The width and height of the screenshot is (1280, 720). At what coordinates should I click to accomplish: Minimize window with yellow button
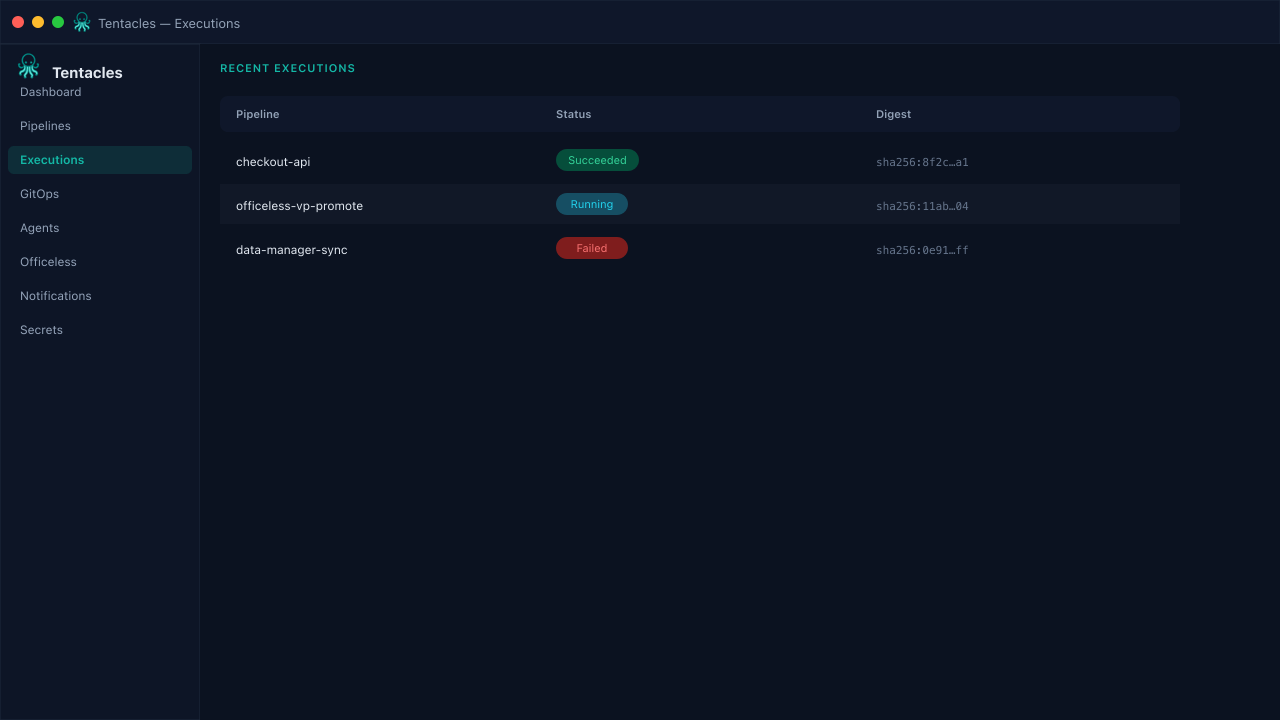coord(38,22)
